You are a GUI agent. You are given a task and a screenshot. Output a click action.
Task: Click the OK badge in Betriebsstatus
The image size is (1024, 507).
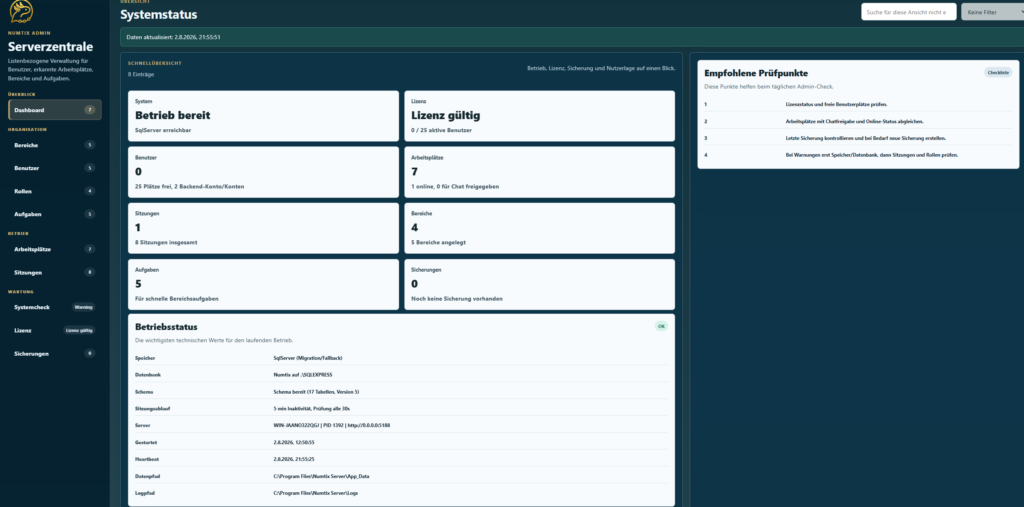click(x=661, y=326)
